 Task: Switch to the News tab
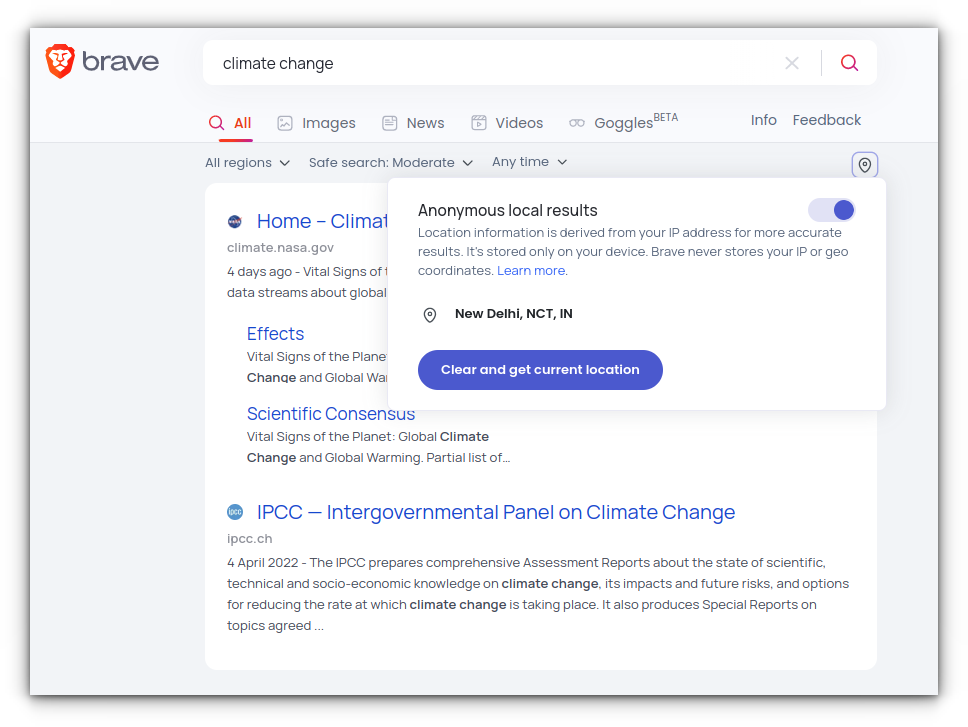[x=413, y=123]
